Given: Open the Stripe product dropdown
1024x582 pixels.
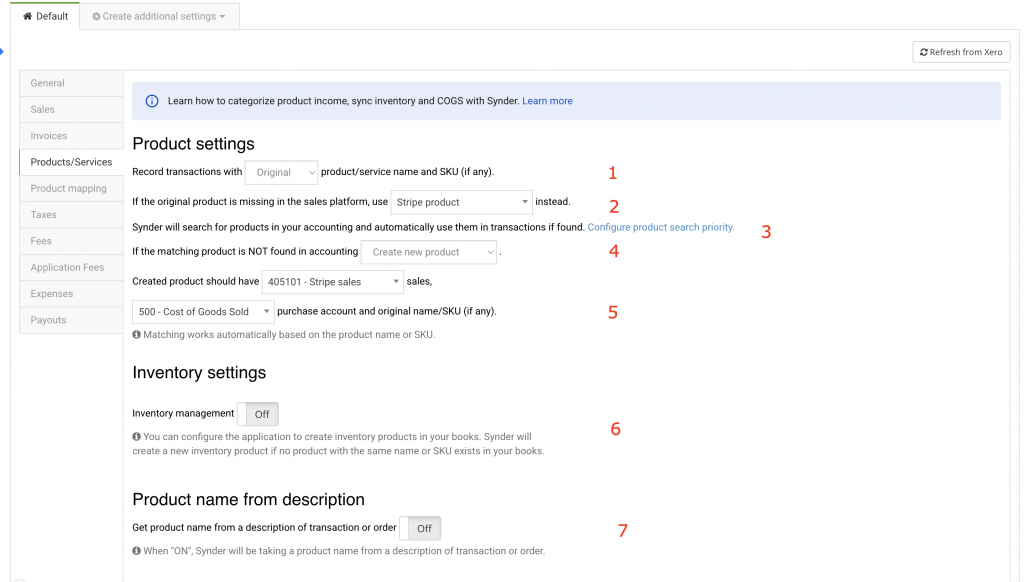Looking at the screenshot, I should 461,202.
